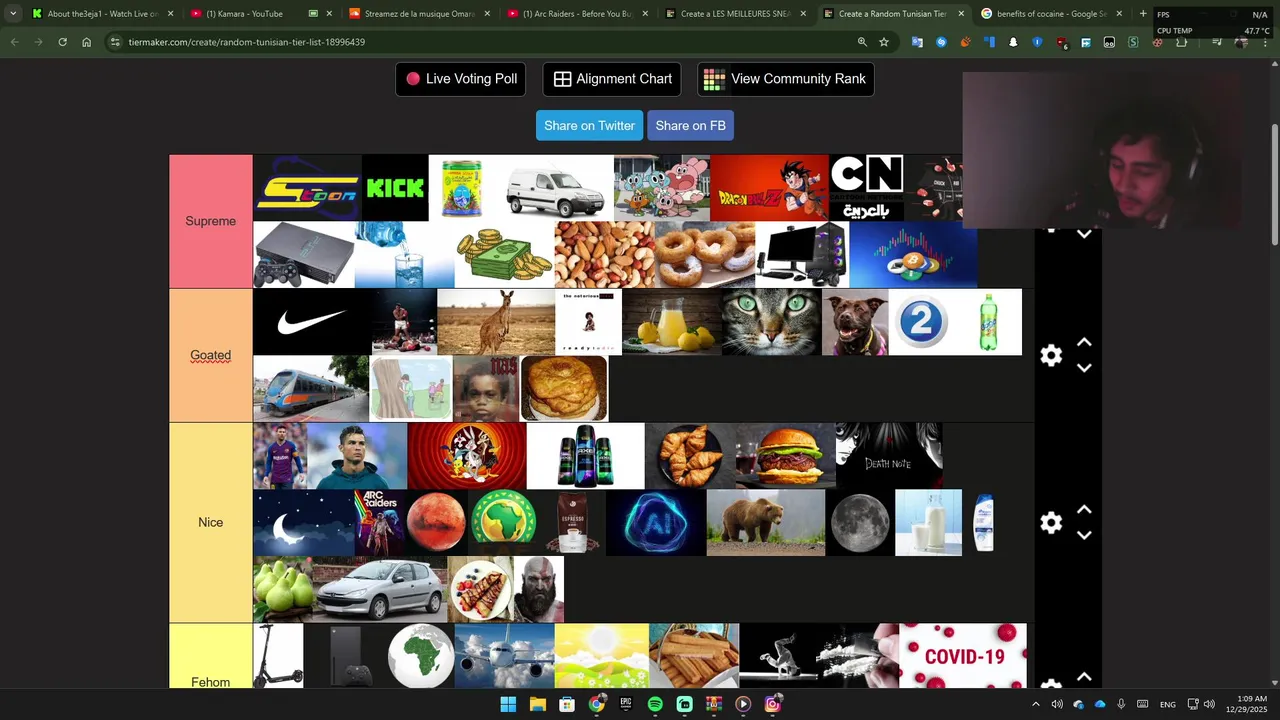Open the tab search dropdown

pyautogui.click(x=13, y=14)
